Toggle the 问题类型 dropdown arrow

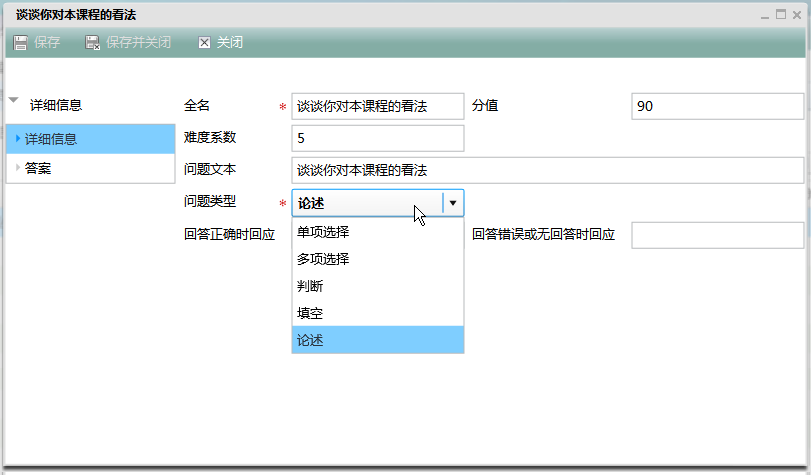453,203
